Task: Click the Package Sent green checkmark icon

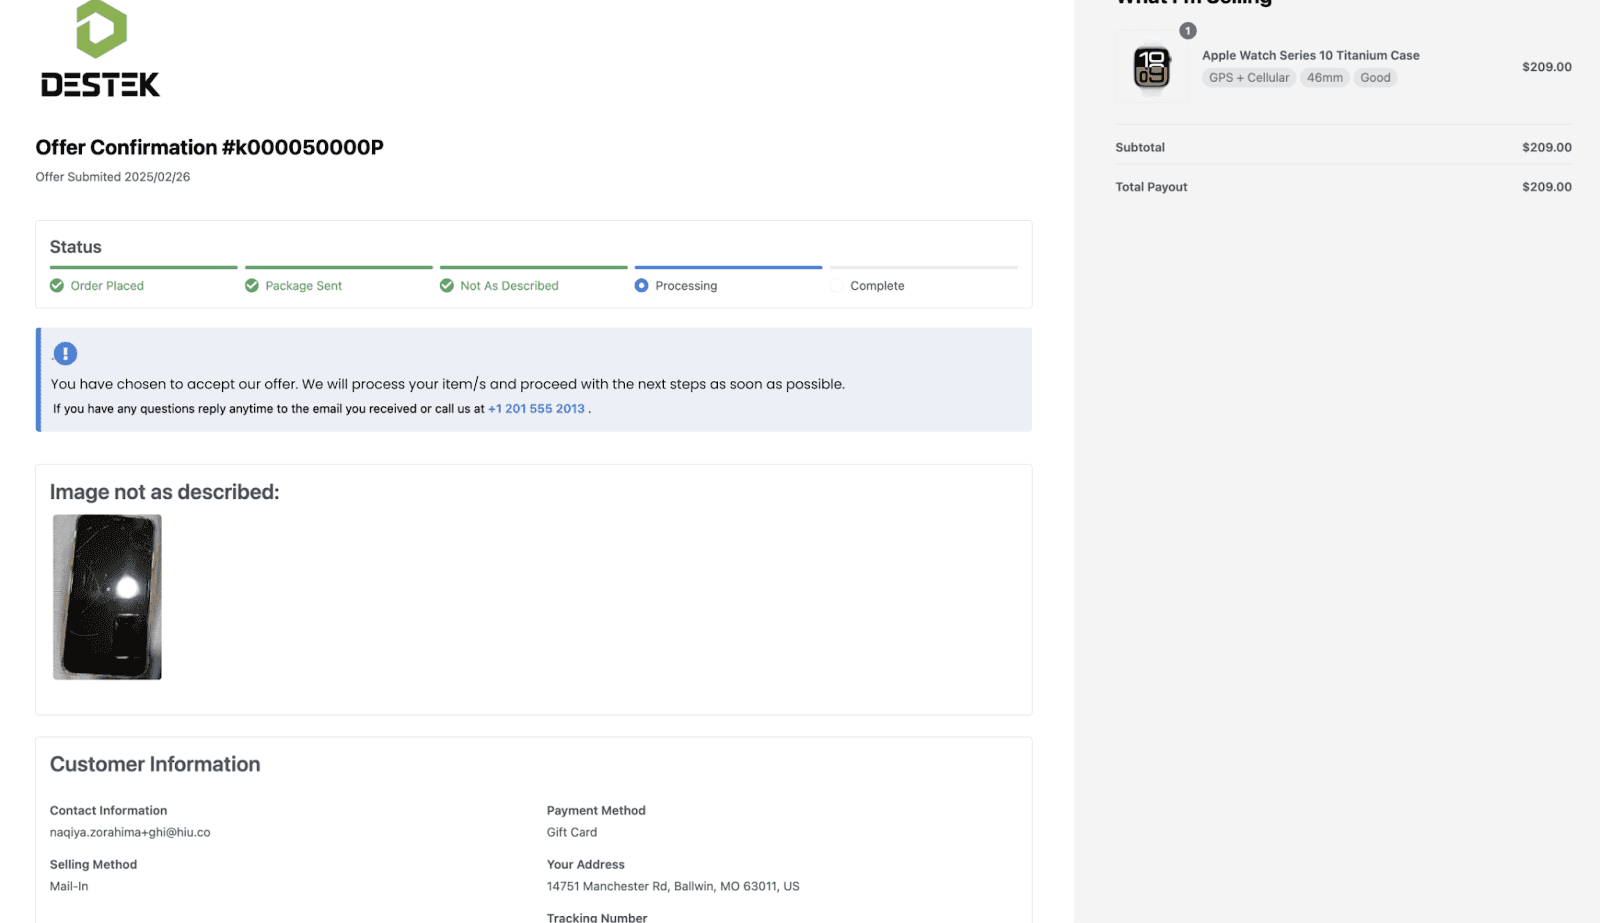Action: pos(252,286)
